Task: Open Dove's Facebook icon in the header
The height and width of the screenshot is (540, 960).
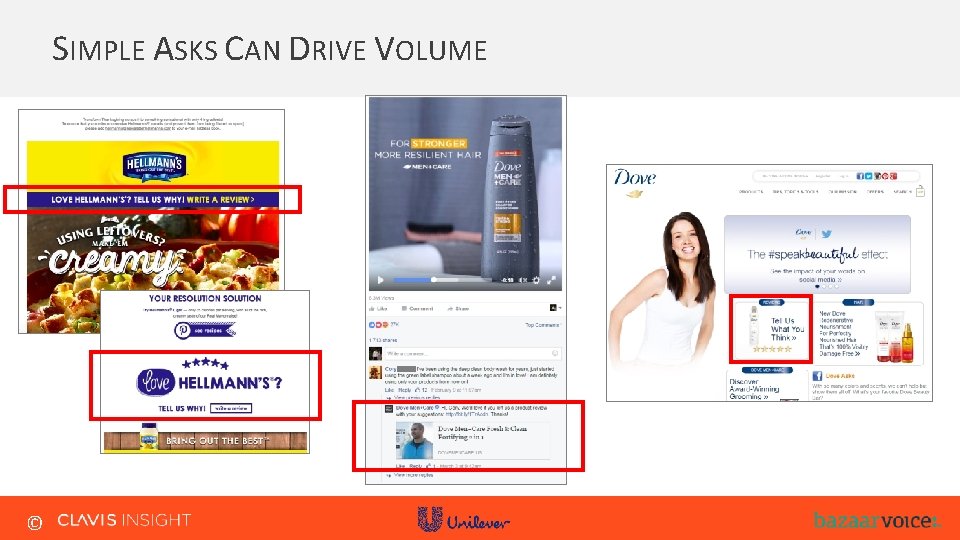Action: pyautogui.click(x=860, y=176)
